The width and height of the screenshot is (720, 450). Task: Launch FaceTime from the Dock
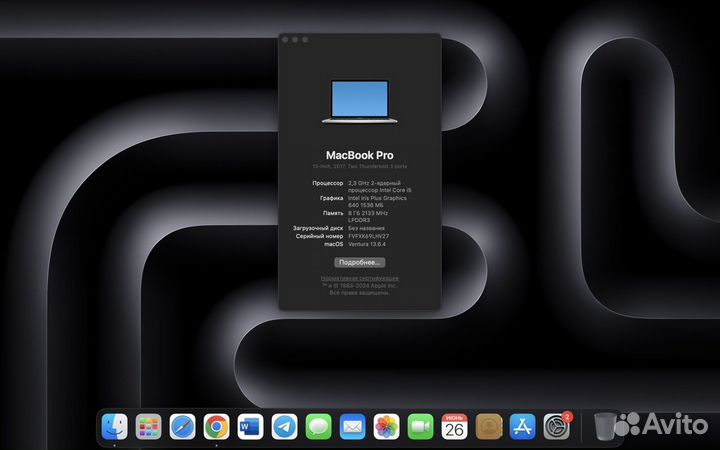tap(420, 427)
